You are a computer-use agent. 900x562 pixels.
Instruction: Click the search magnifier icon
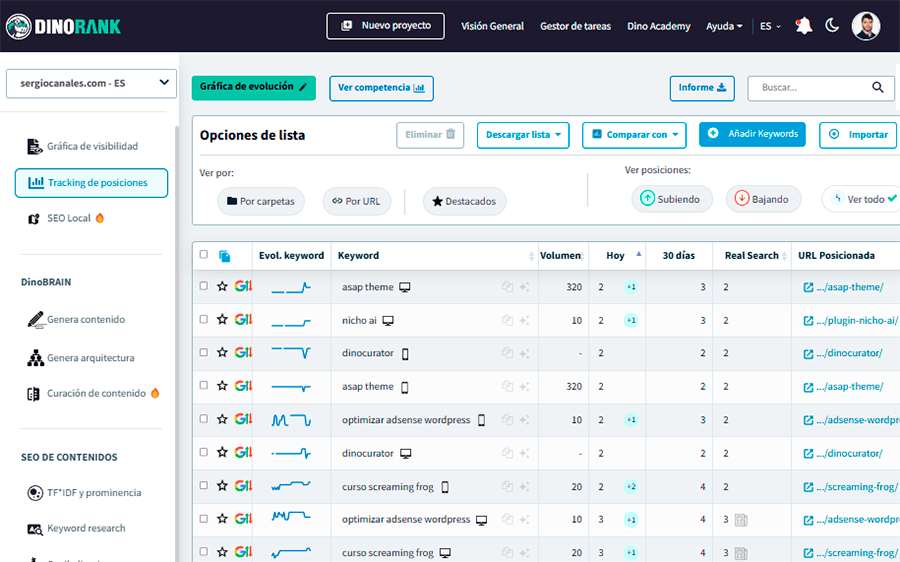[878, 88]
